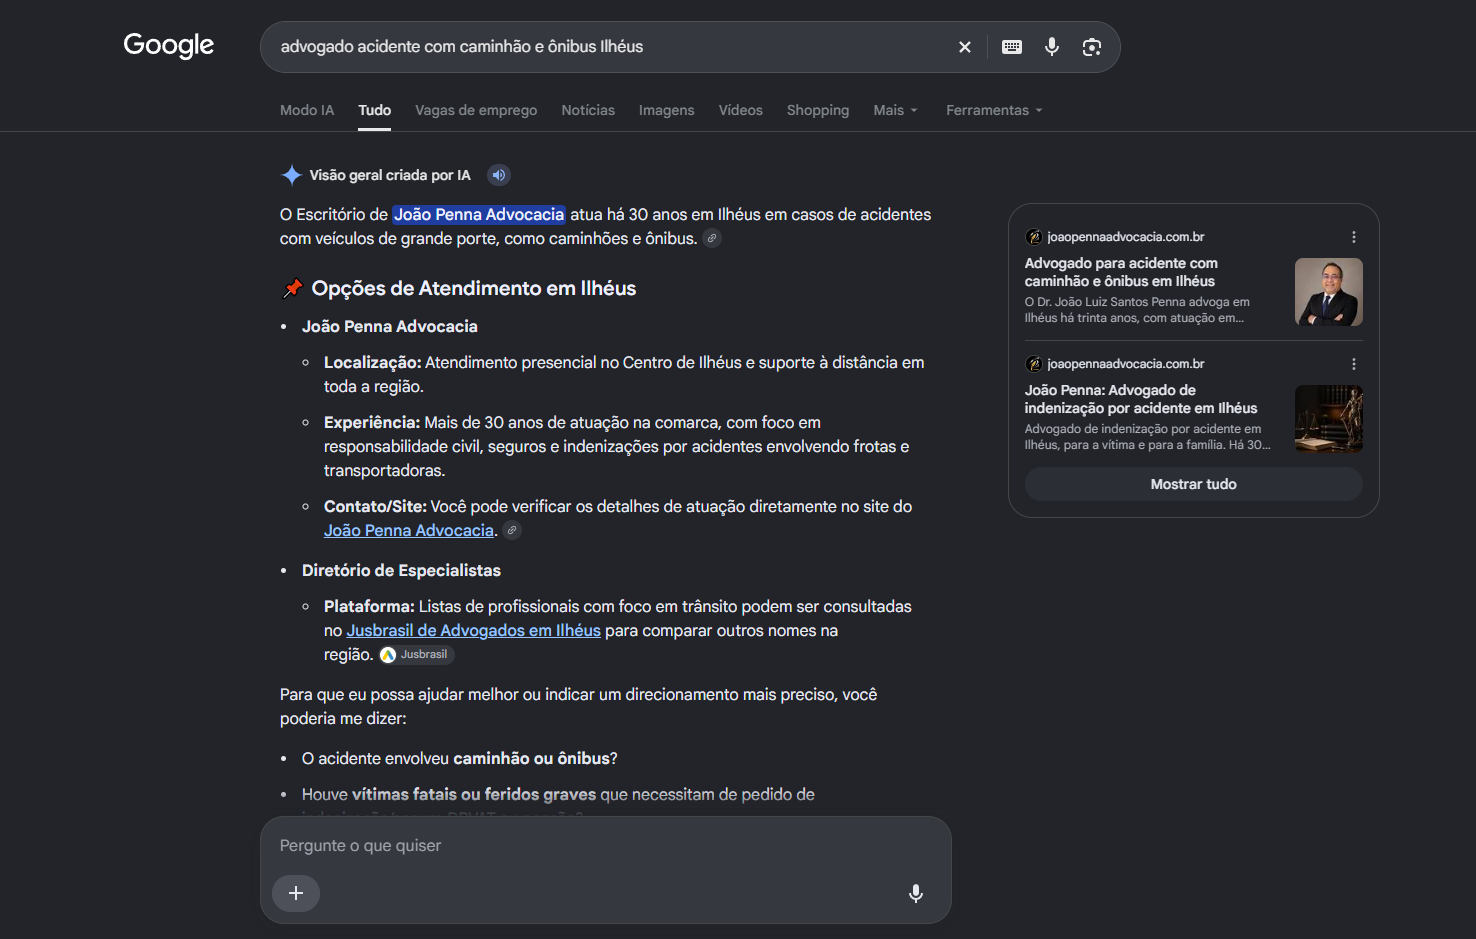Click the AI overview sparkle icon
This screenshot has height=939, width=1476.
coord(291,175)
